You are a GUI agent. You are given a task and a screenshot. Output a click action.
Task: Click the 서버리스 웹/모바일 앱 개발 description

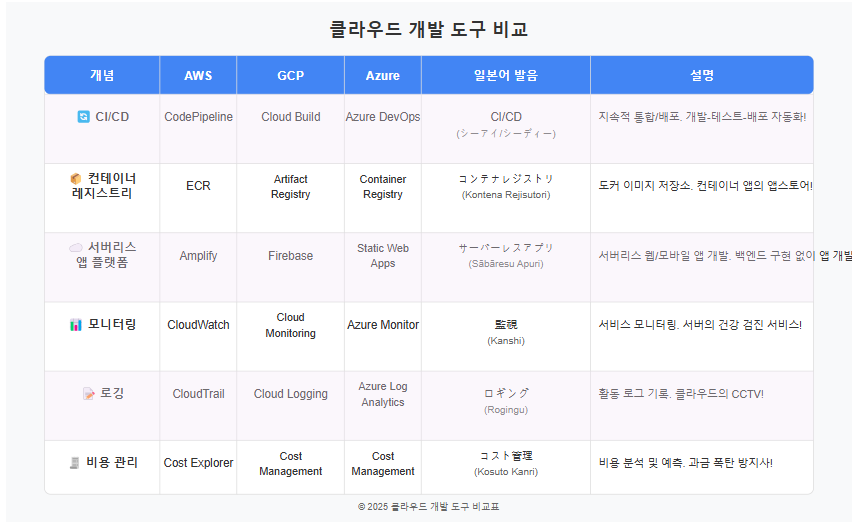(725, 256)
